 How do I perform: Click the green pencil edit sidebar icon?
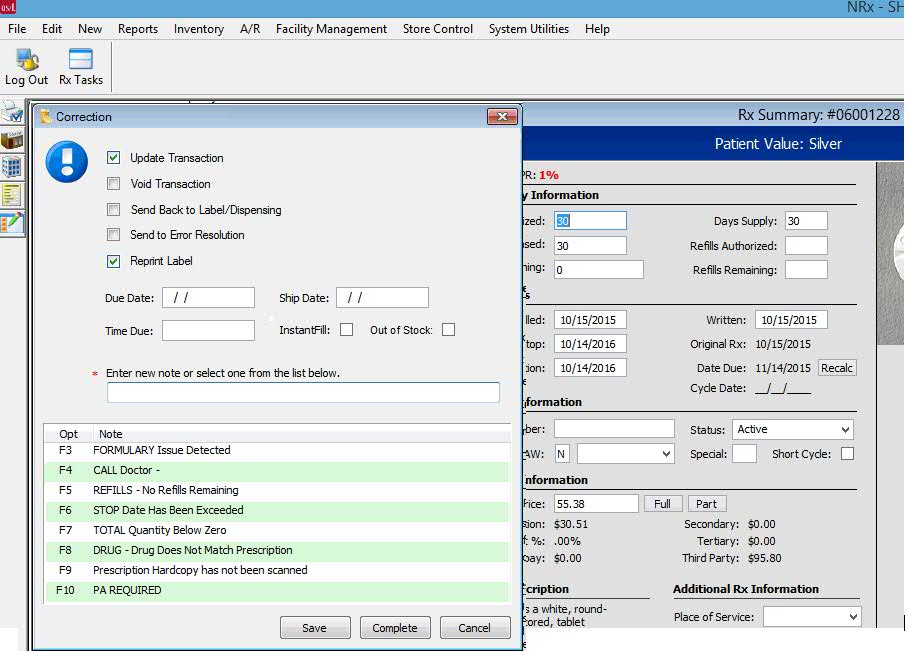click(x=12, y=223)
